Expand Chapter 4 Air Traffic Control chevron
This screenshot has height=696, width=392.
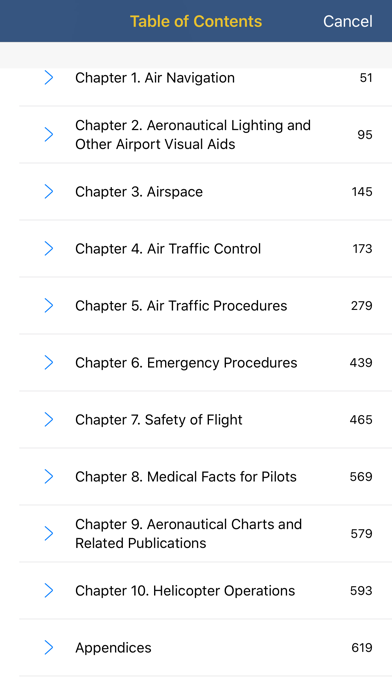click(49, 249)
